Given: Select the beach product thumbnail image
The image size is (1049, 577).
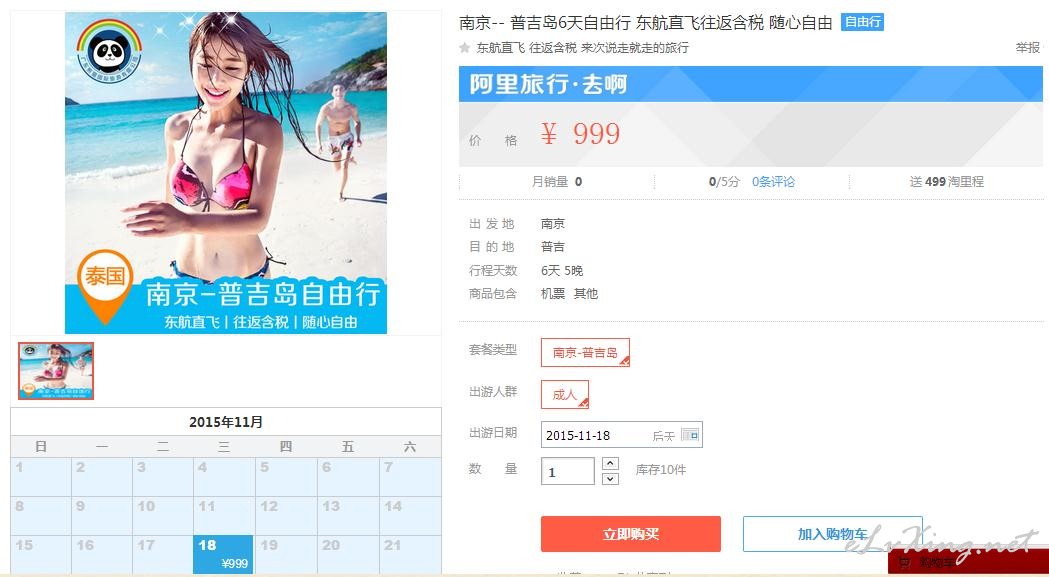Looking at the screenshot, I should [x=56, y=371].
